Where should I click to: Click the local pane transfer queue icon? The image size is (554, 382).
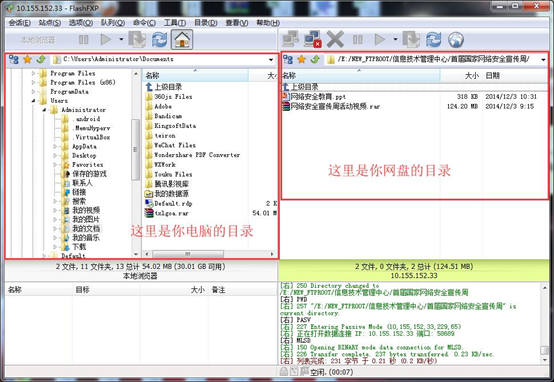point(137,39)
